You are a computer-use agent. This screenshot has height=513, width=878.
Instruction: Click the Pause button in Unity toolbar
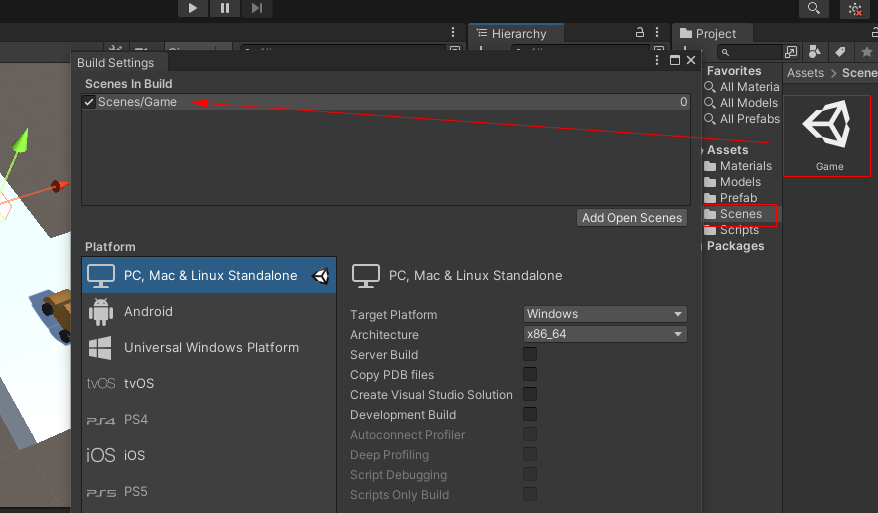[x=225, y=8]
